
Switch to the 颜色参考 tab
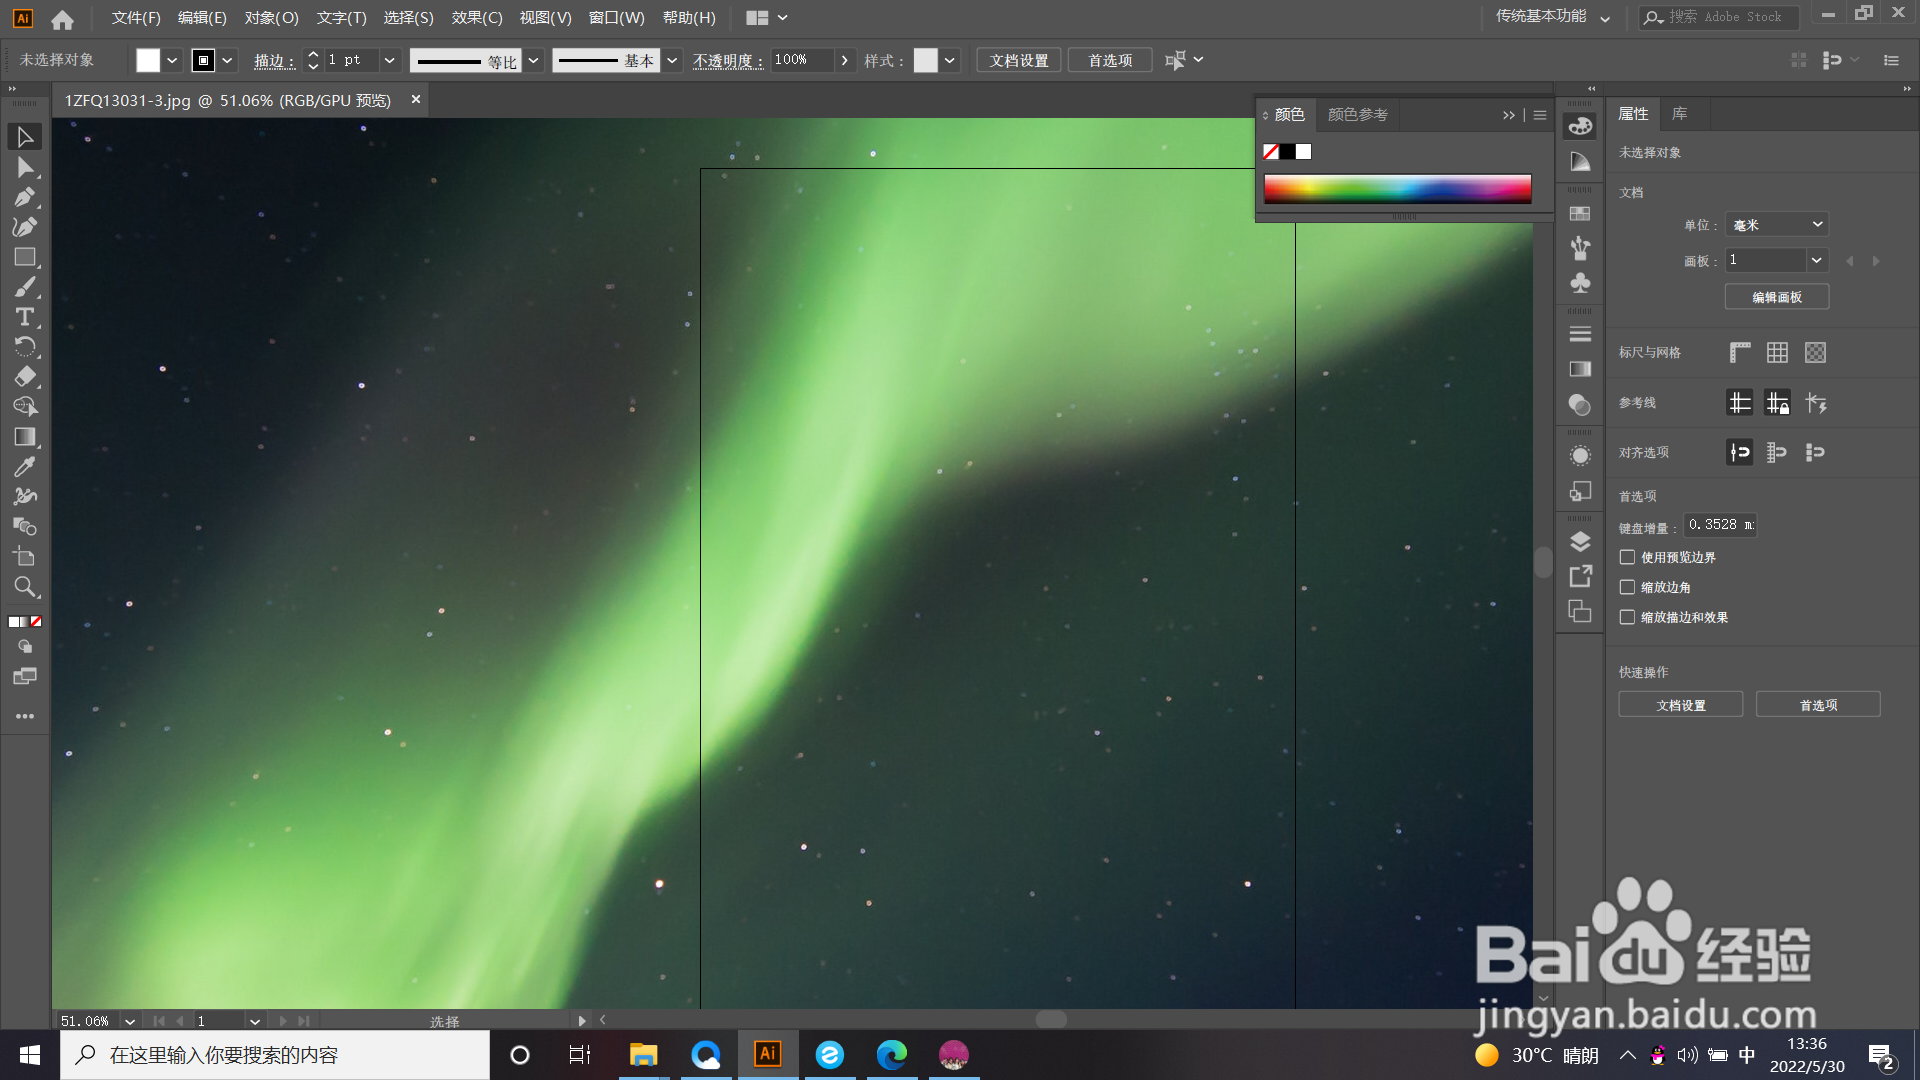click(x=1357, y=115)
